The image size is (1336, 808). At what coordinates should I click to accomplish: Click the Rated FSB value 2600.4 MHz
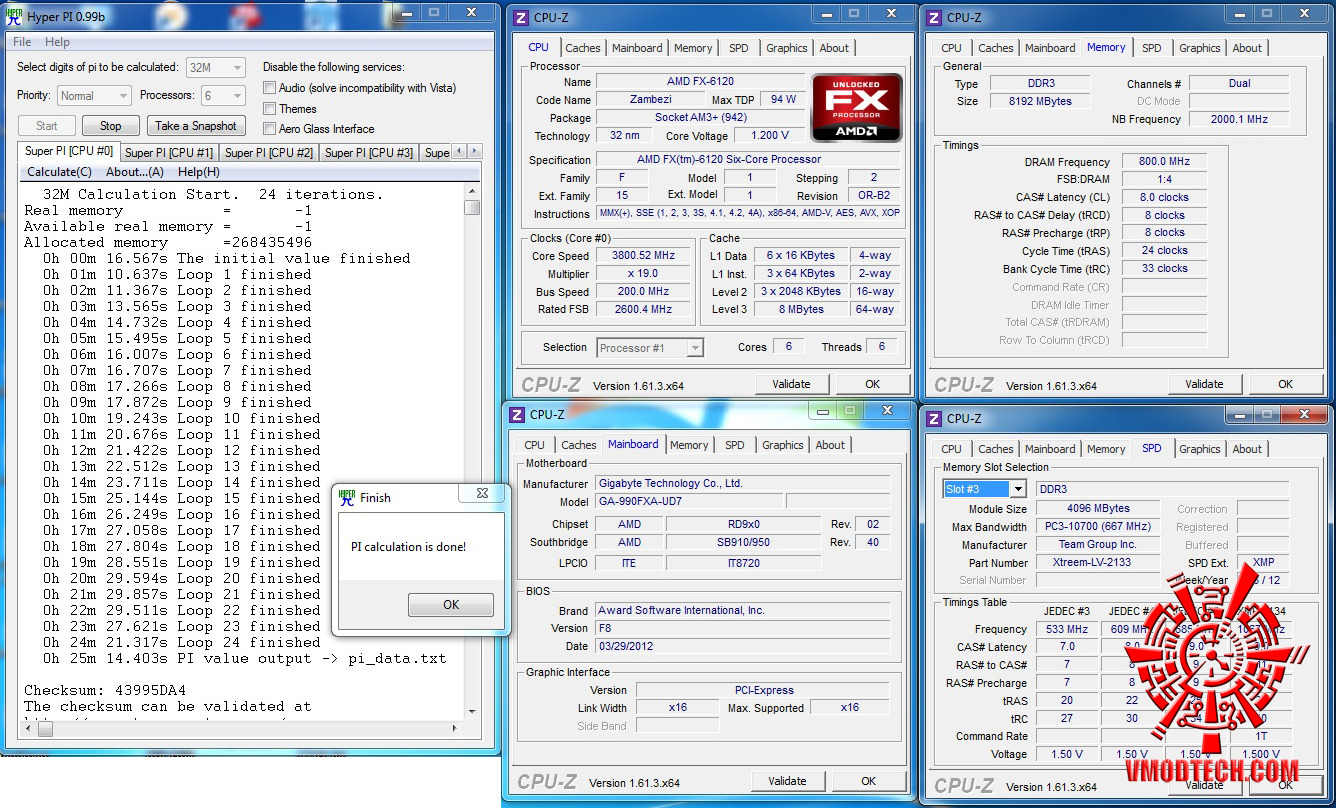644,309
